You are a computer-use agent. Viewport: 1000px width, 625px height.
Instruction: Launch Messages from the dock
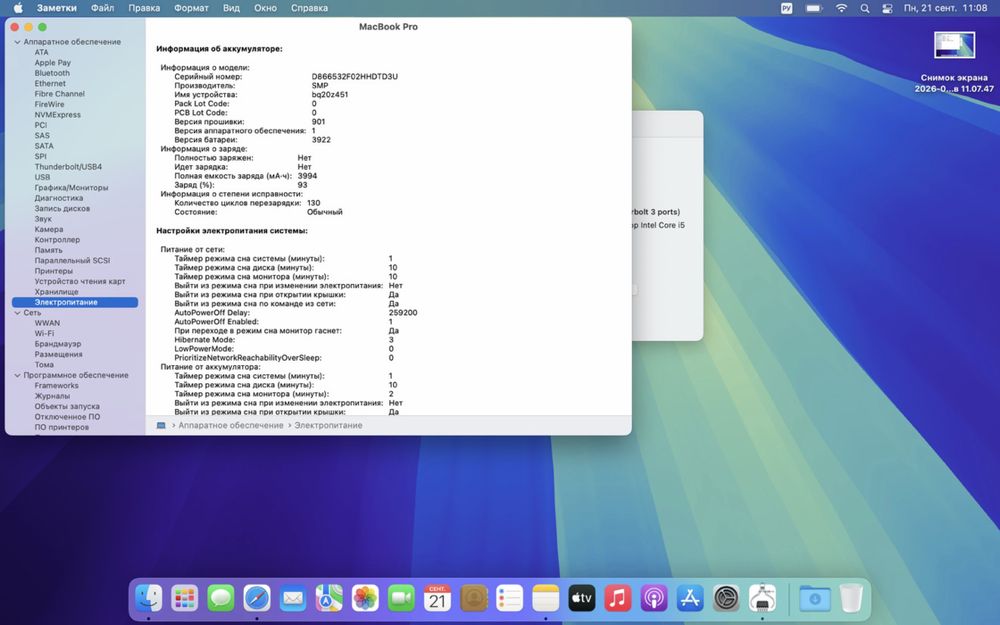pyautogui.click(x=221, y=598)
